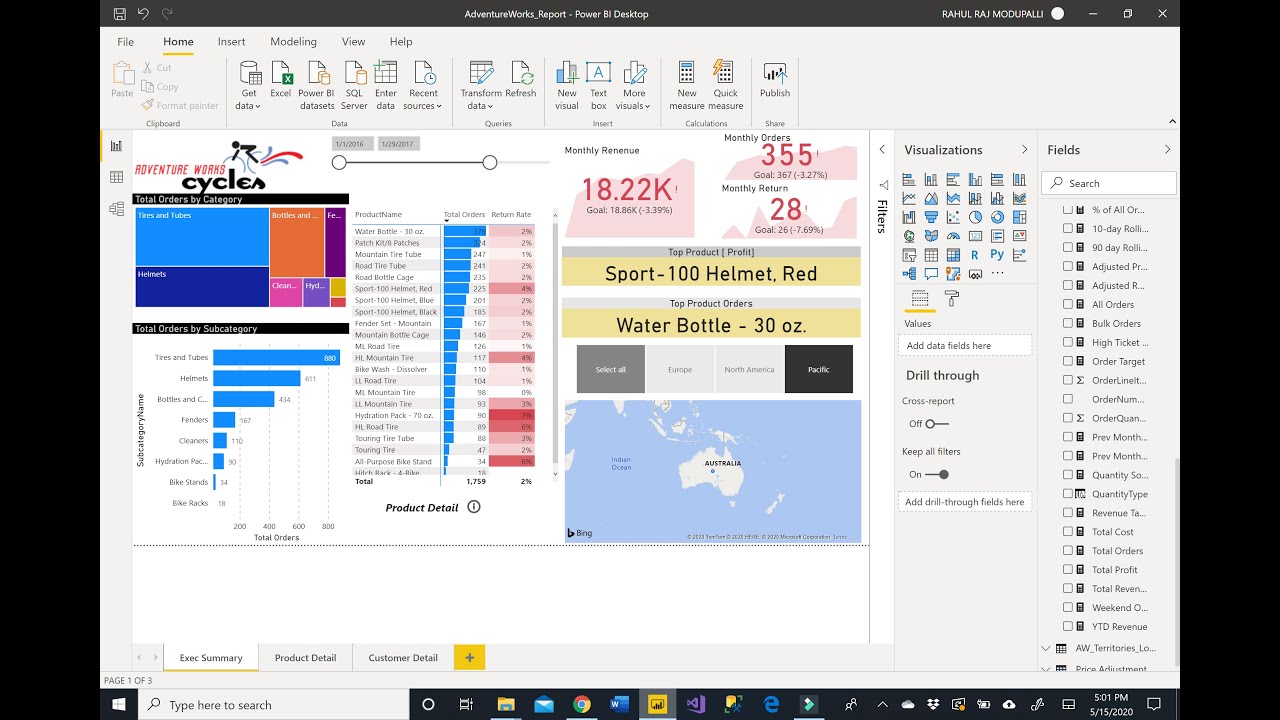Check the Total Cost field

click(x=1068, y=532)
